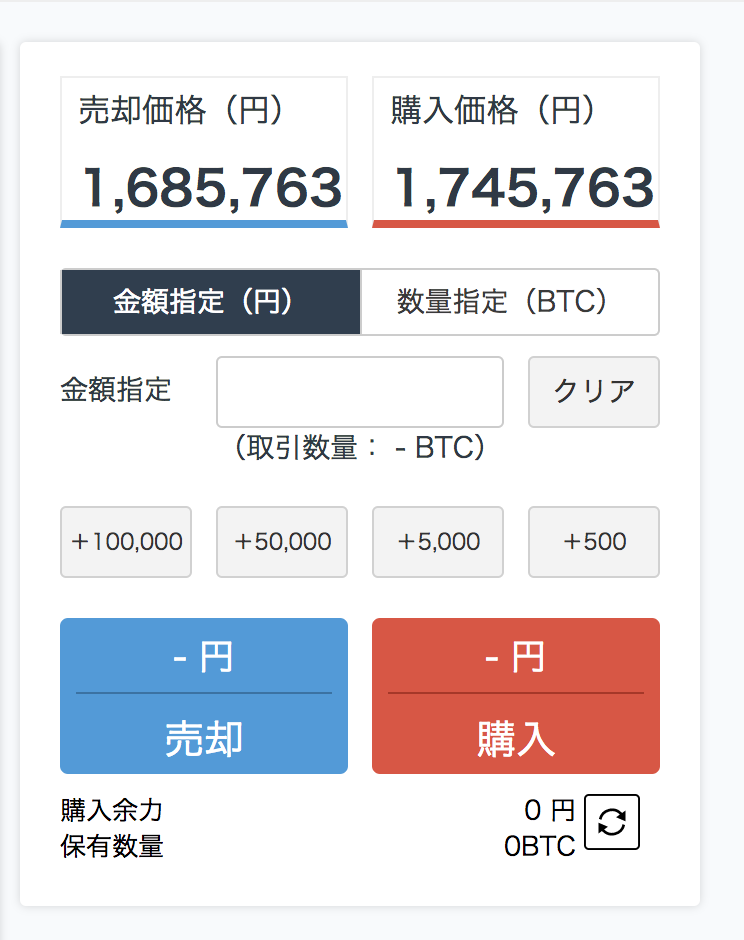Add +500 yen to amount
744x940 pixels.
pos(594,542)
